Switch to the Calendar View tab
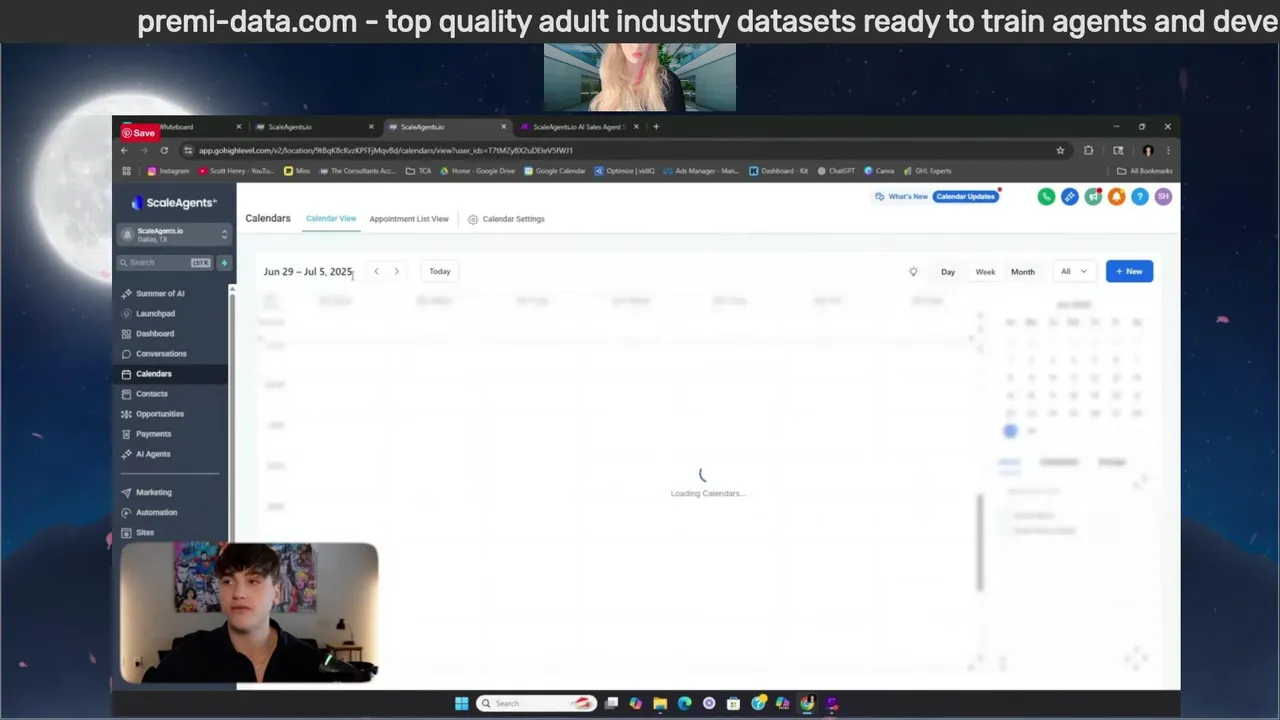The height and width of the screenshot is (720, 1280). point(331,218)
